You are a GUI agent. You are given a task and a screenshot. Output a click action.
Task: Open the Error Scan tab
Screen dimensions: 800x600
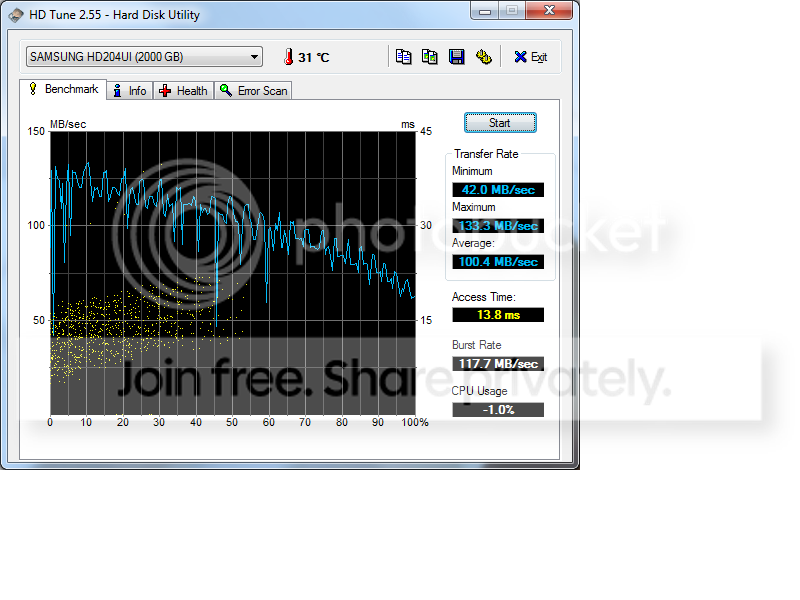[253, 91]
